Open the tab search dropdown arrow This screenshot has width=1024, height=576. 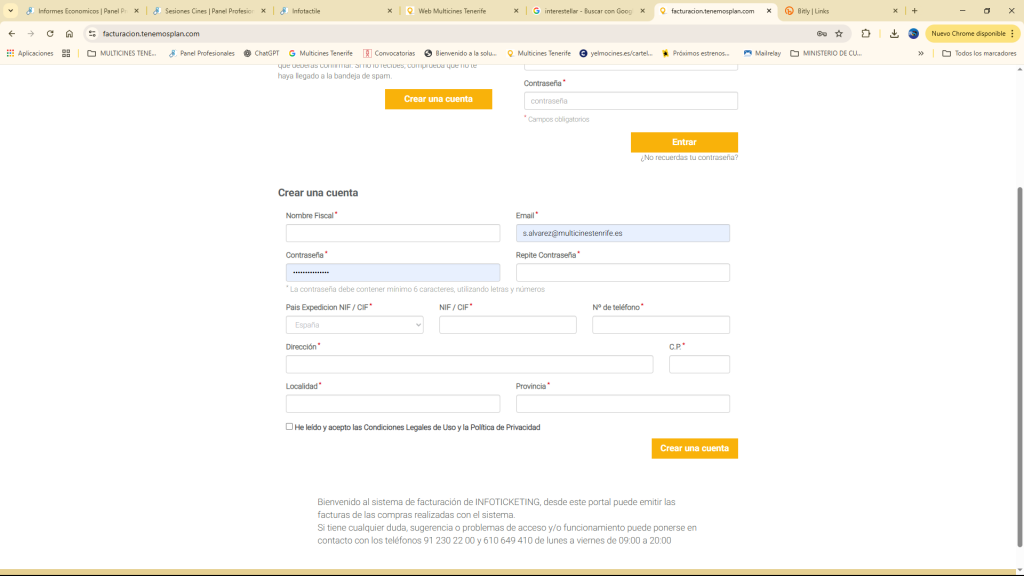click(10, 11)
